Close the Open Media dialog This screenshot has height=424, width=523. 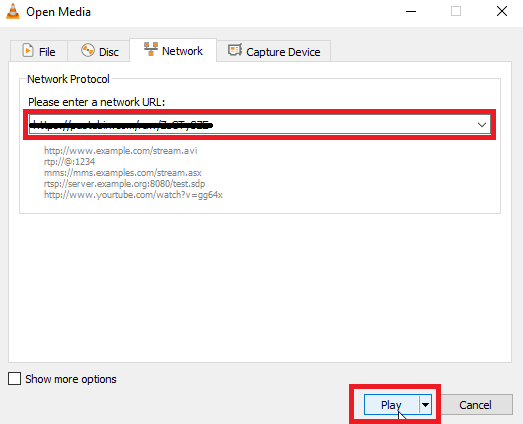point(502,11)
